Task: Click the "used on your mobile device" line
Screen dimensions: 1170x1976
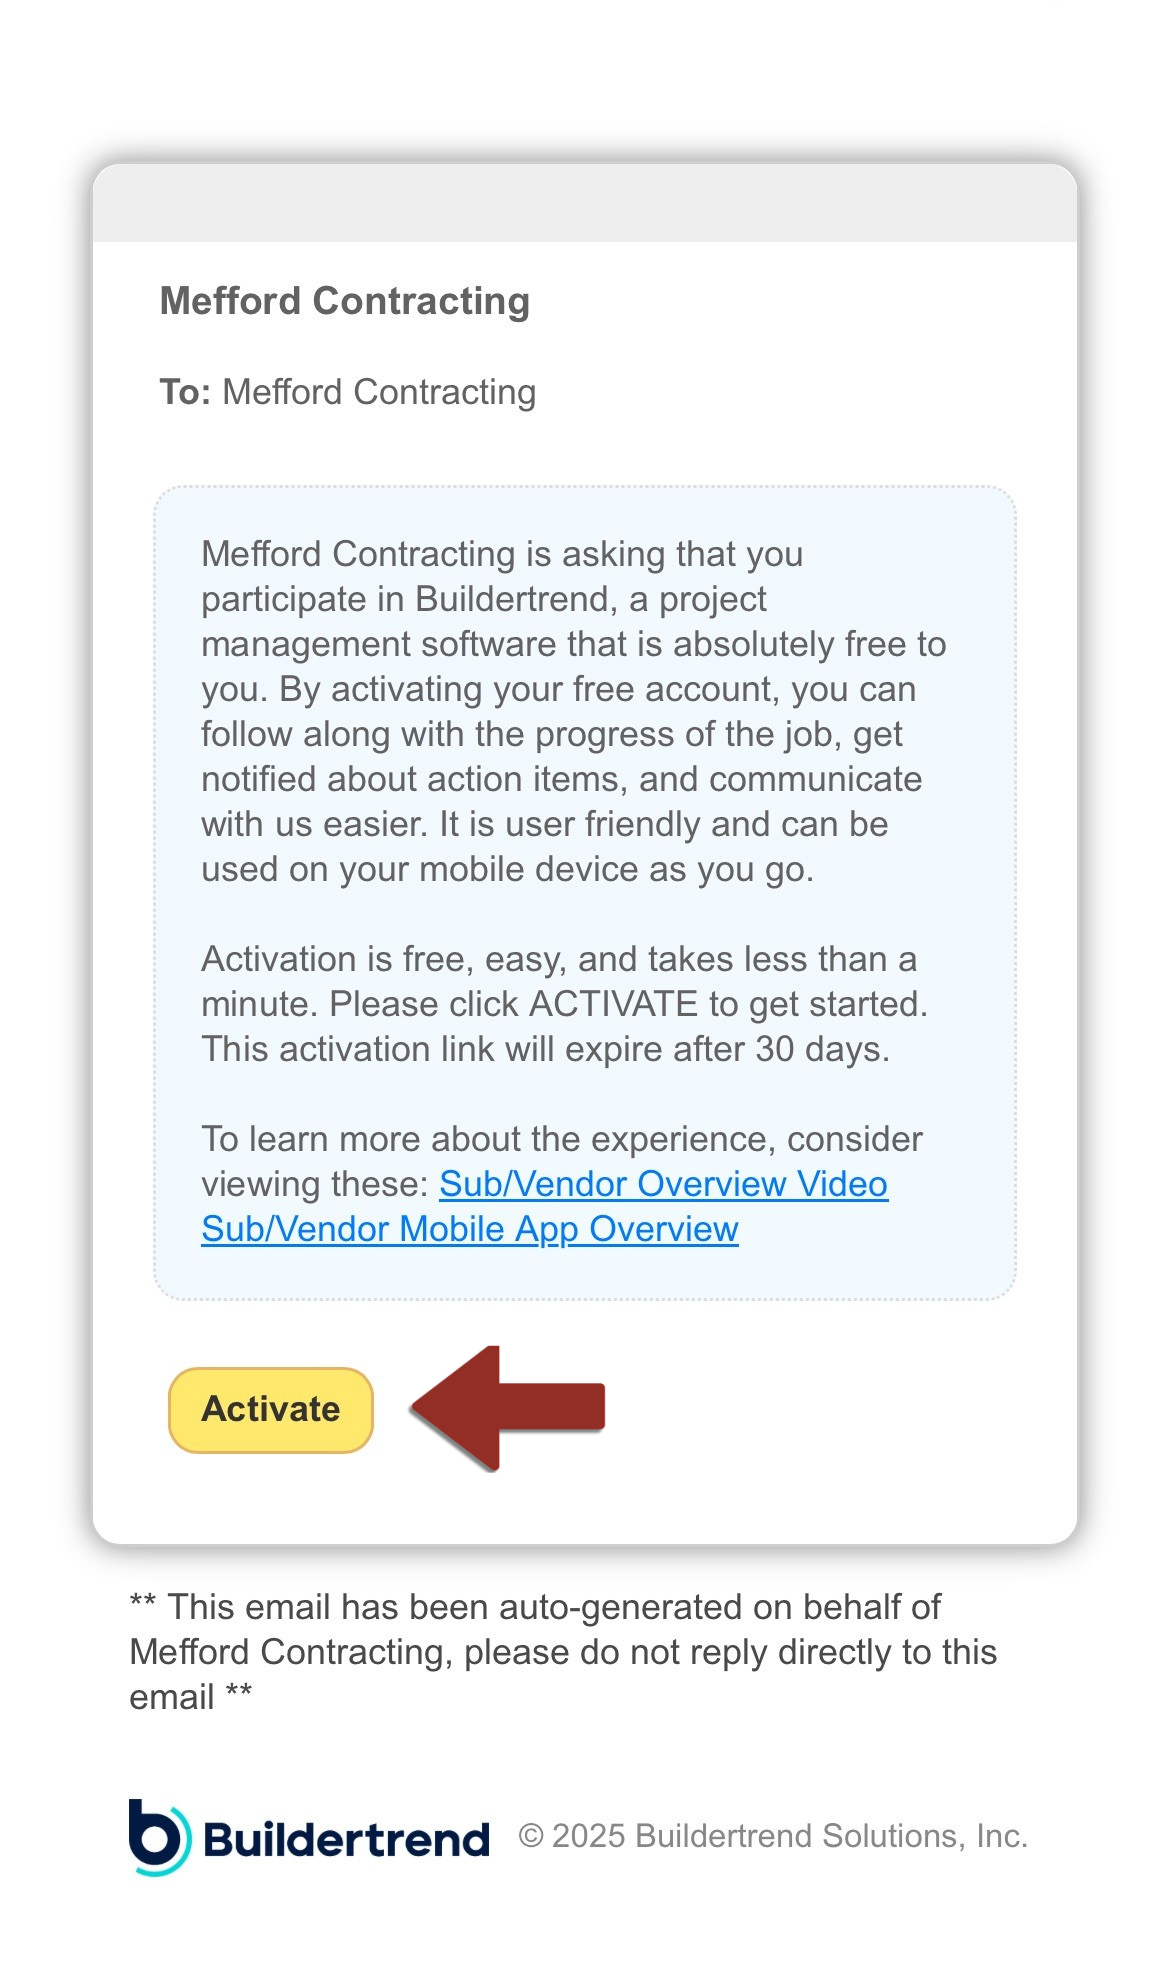Action: [507, 869]
